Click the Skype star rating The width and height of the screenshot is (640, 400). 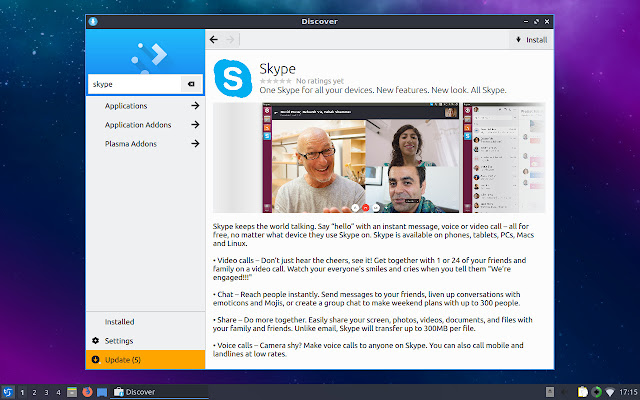click(x=276, y=81)
